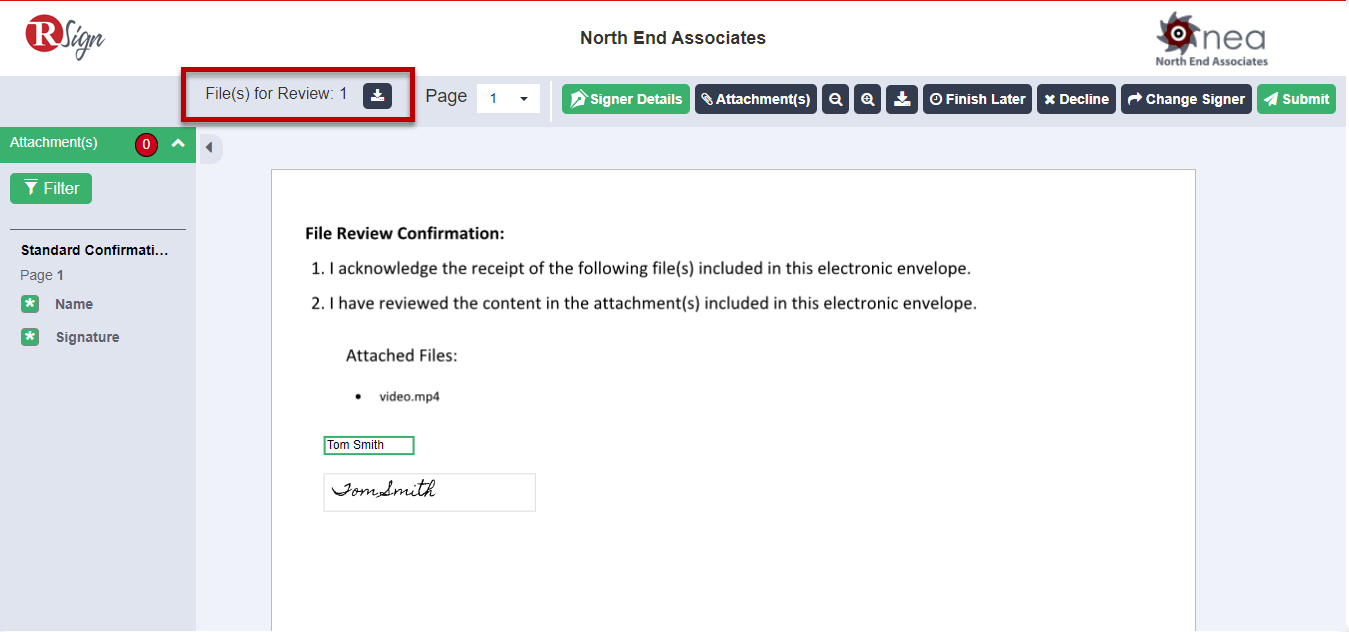Zoom out of the document
This screenshot has width=1349, height=632.
click(835, 99)
